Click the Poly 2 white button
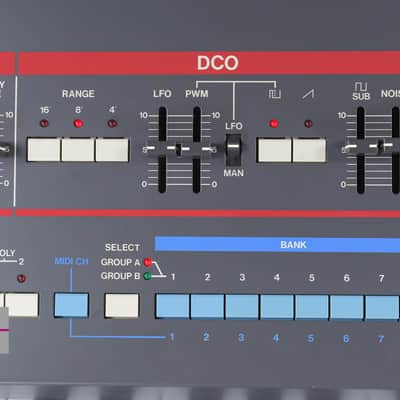 [22, 305]
